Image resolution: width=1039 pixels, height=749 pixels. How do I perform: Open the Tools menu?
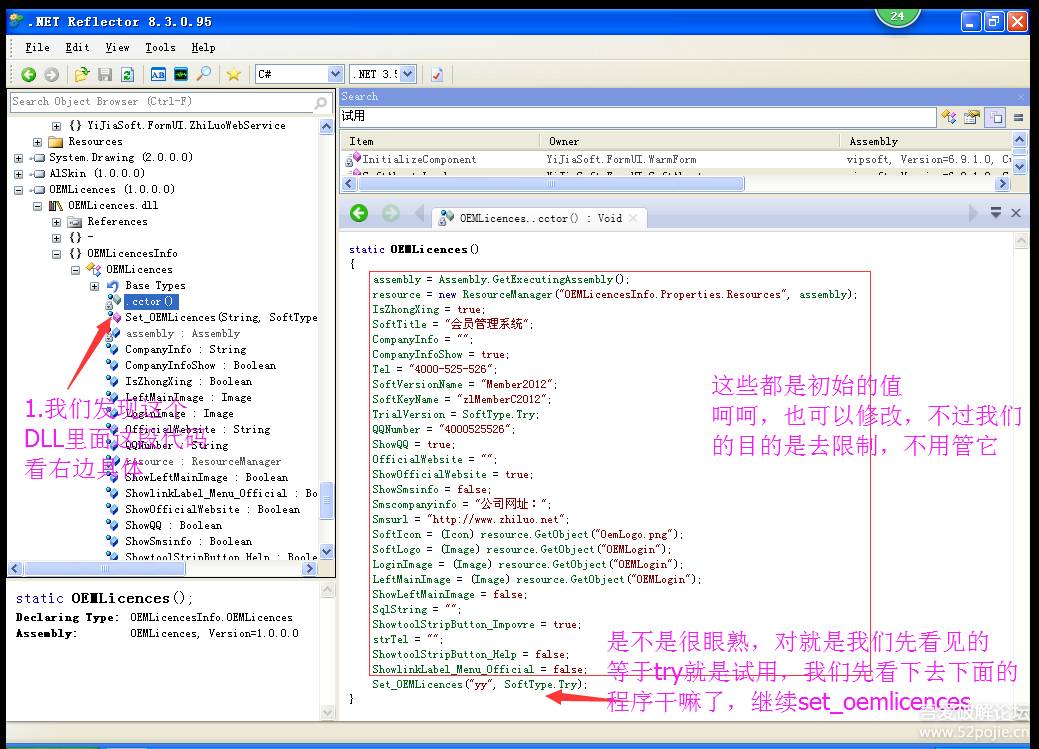(160, 47)
